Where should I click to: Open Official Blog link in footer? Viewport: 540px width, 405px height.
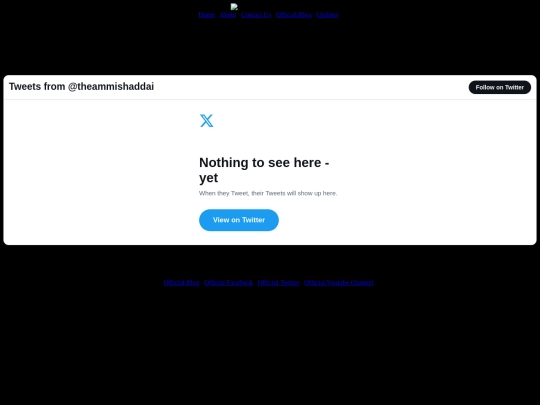pyautogui.click(x=181, y=282)
